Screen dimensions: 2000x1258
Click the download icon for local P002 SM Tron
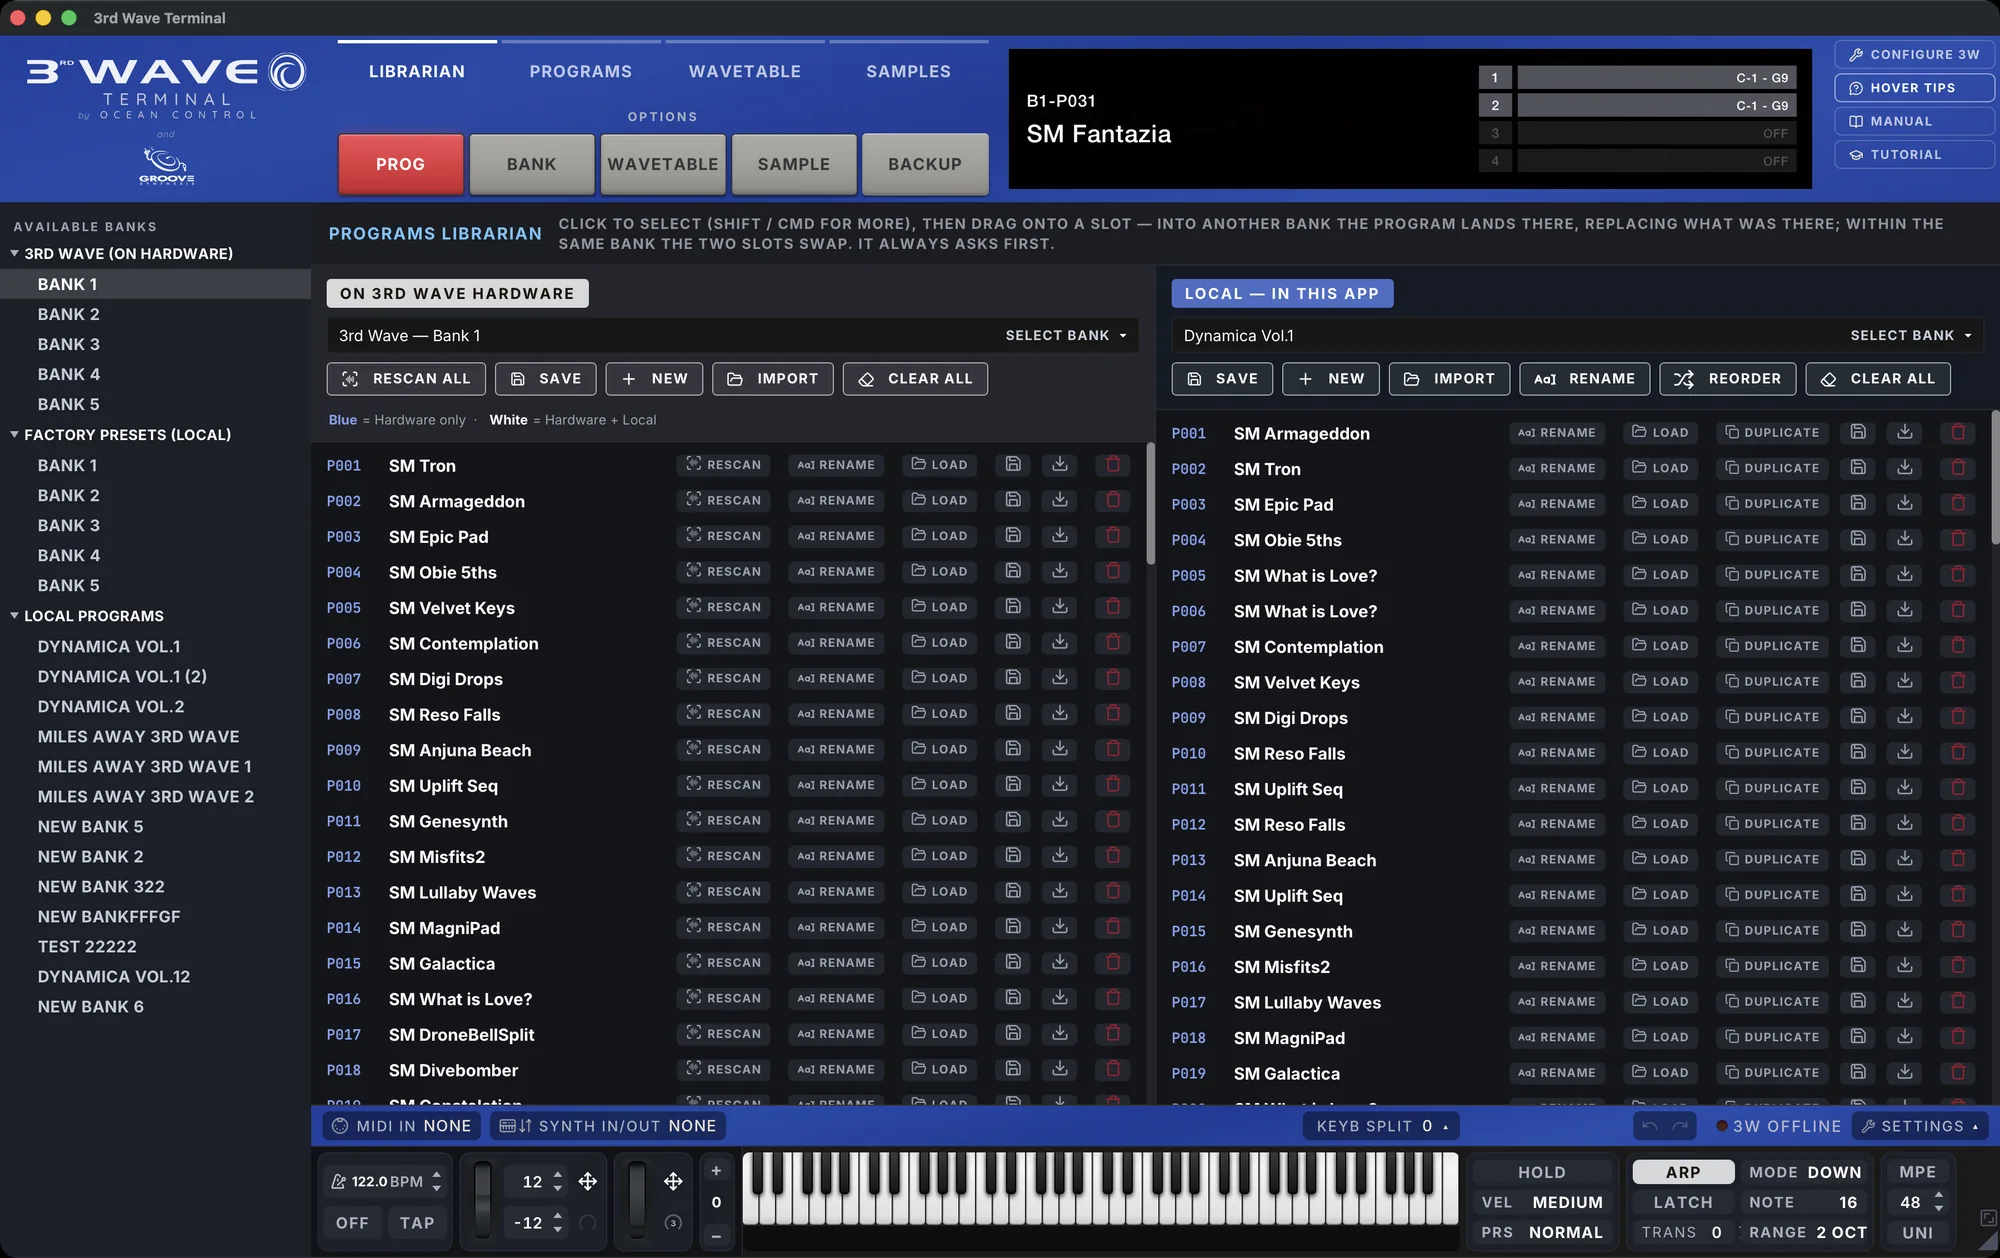pos(1905,468)
